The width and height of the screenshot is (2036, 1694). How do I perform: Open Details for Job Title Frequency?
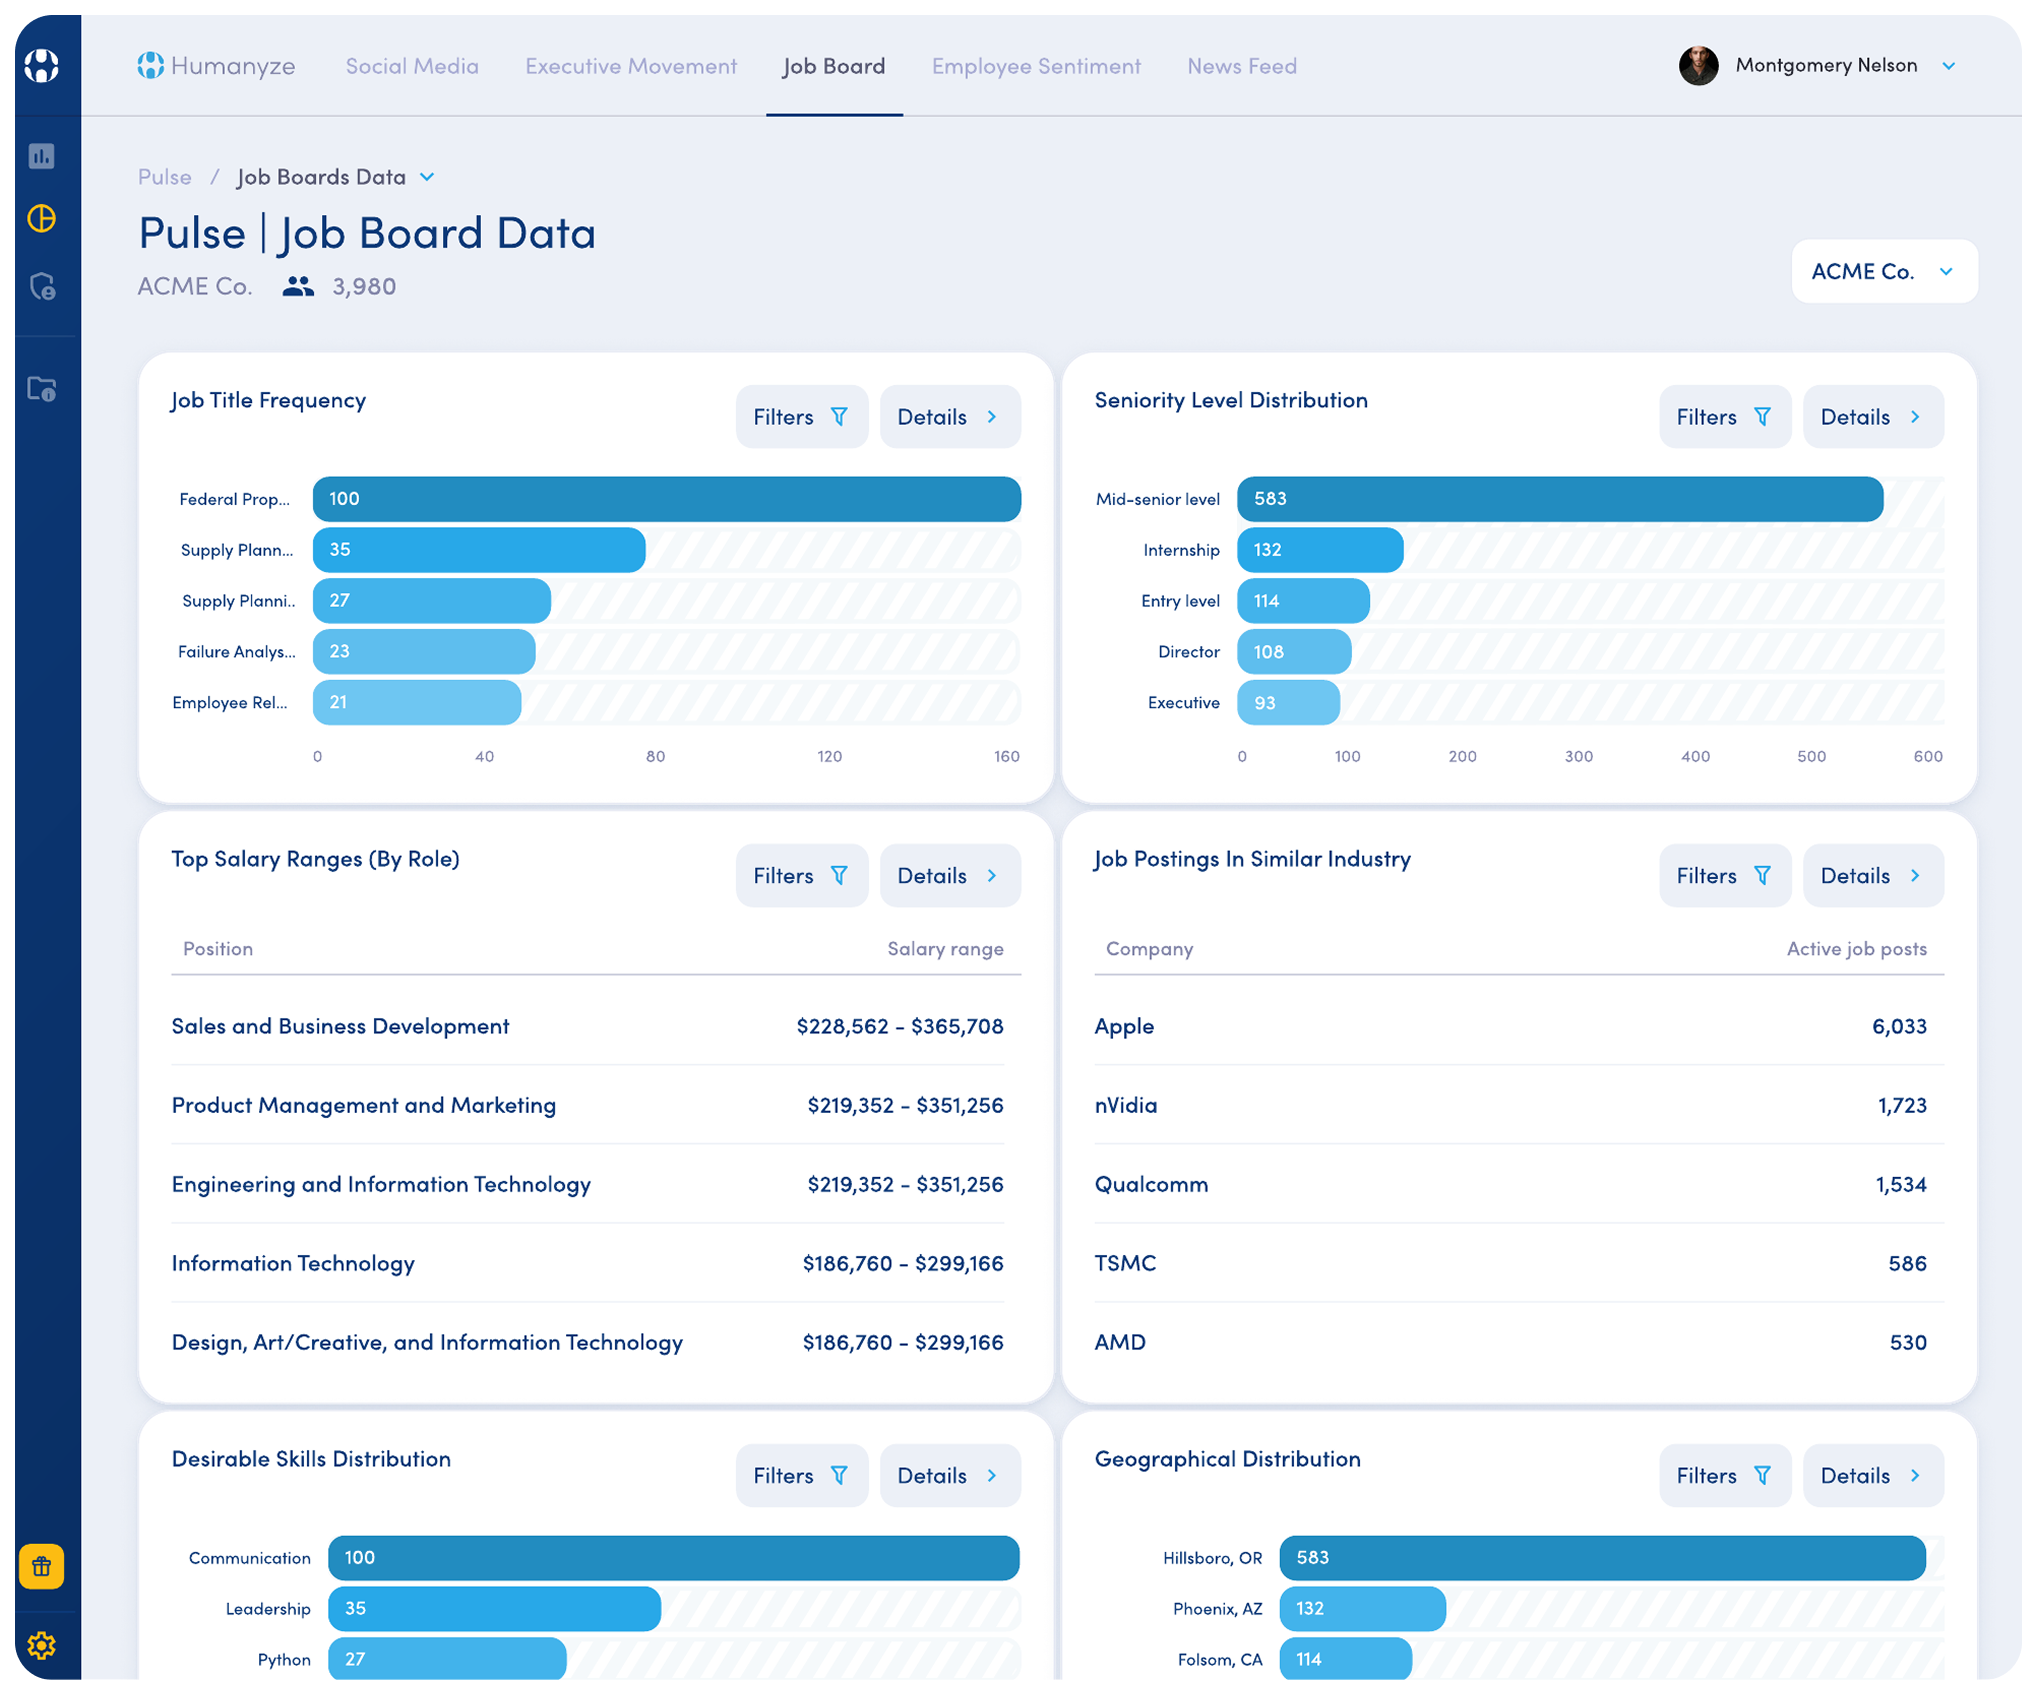[949, 417]
